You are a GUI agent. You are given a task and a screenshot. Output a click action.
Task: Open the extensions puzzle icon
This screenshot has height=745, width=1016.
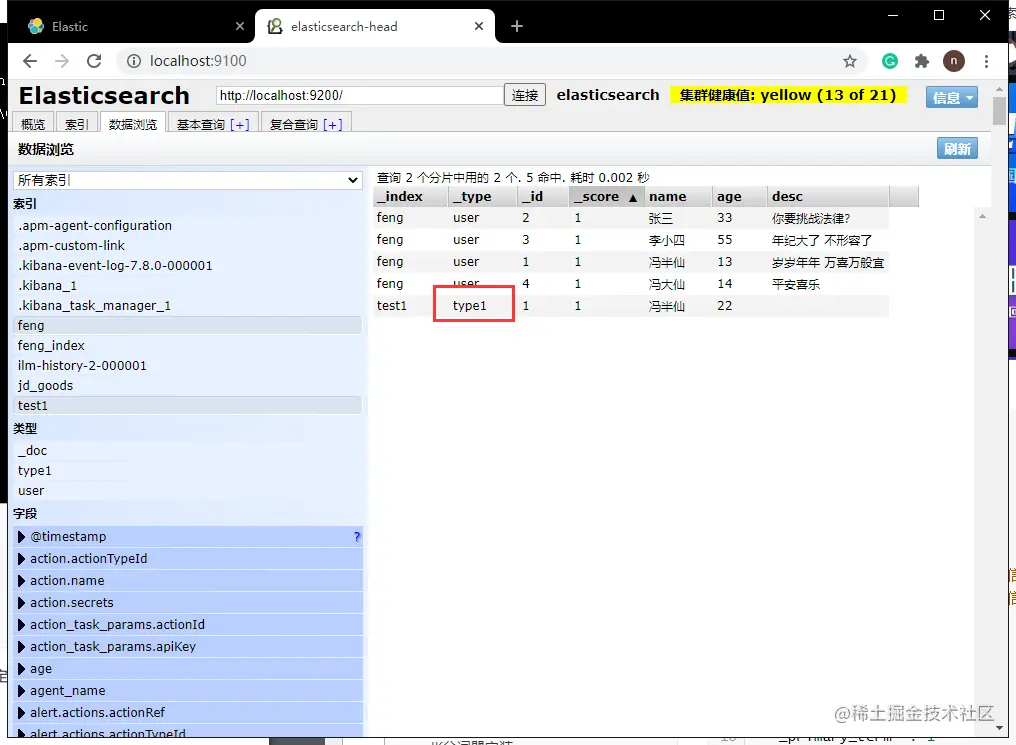click(921, 61)
